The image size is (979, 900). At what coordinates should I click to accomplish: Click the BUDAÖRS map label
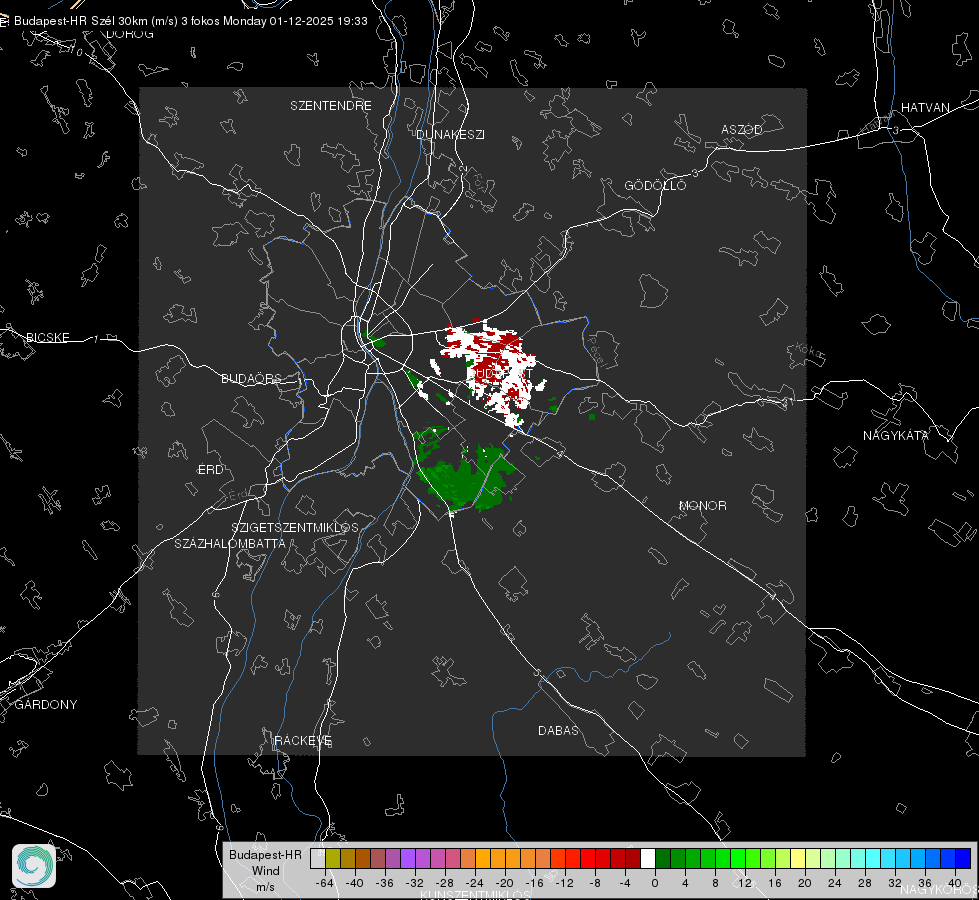pos(252,378)
